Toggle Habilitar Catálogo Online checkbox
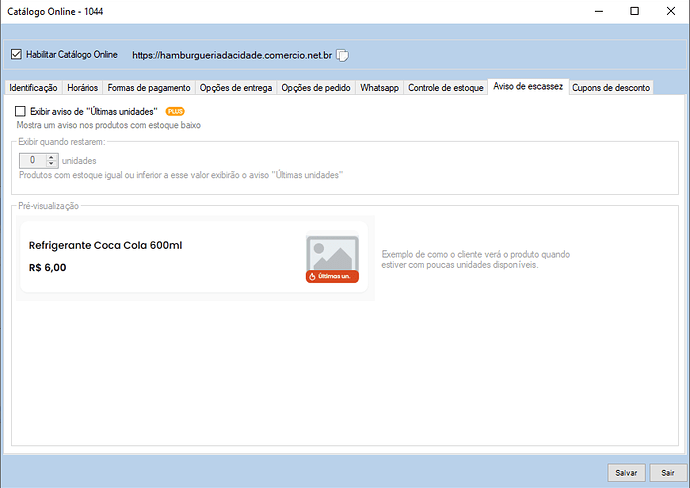The height and width of the screenshot is (488, 690). [x=16, y=55]
